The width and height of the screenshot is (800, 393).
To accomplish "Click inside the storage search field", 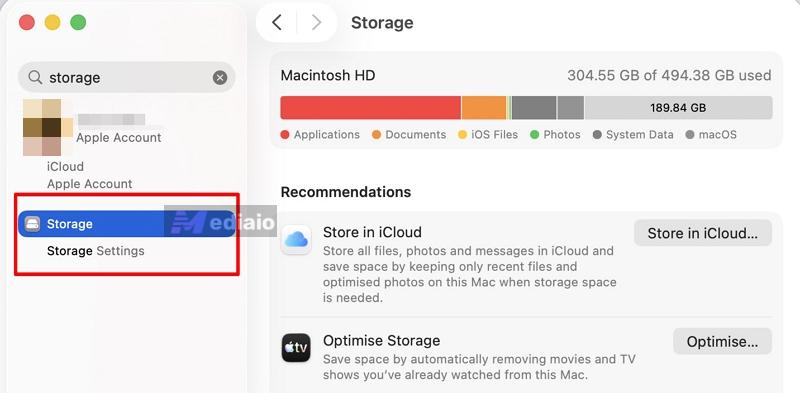I will point(128,78).
